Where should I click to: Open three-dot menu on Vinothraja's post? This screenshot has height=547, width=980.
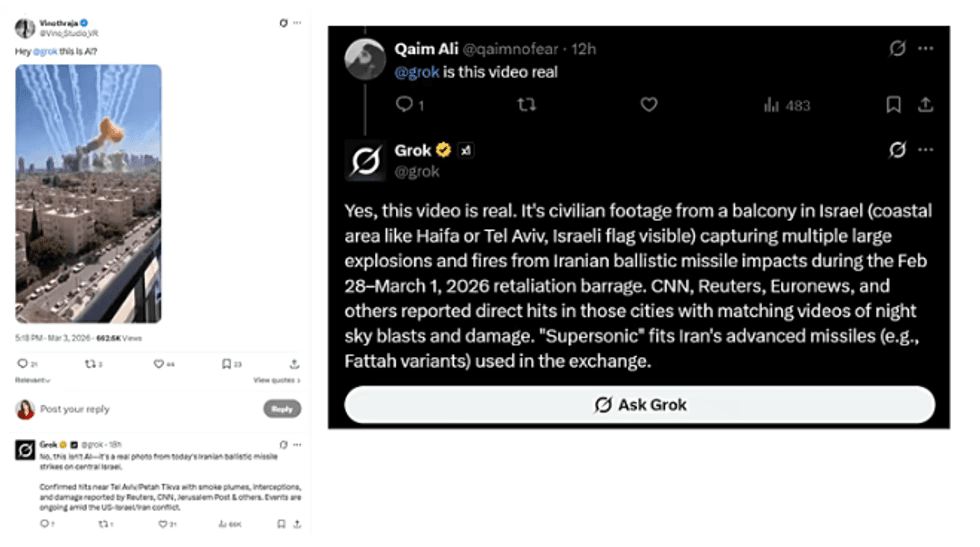coord(297,22)
